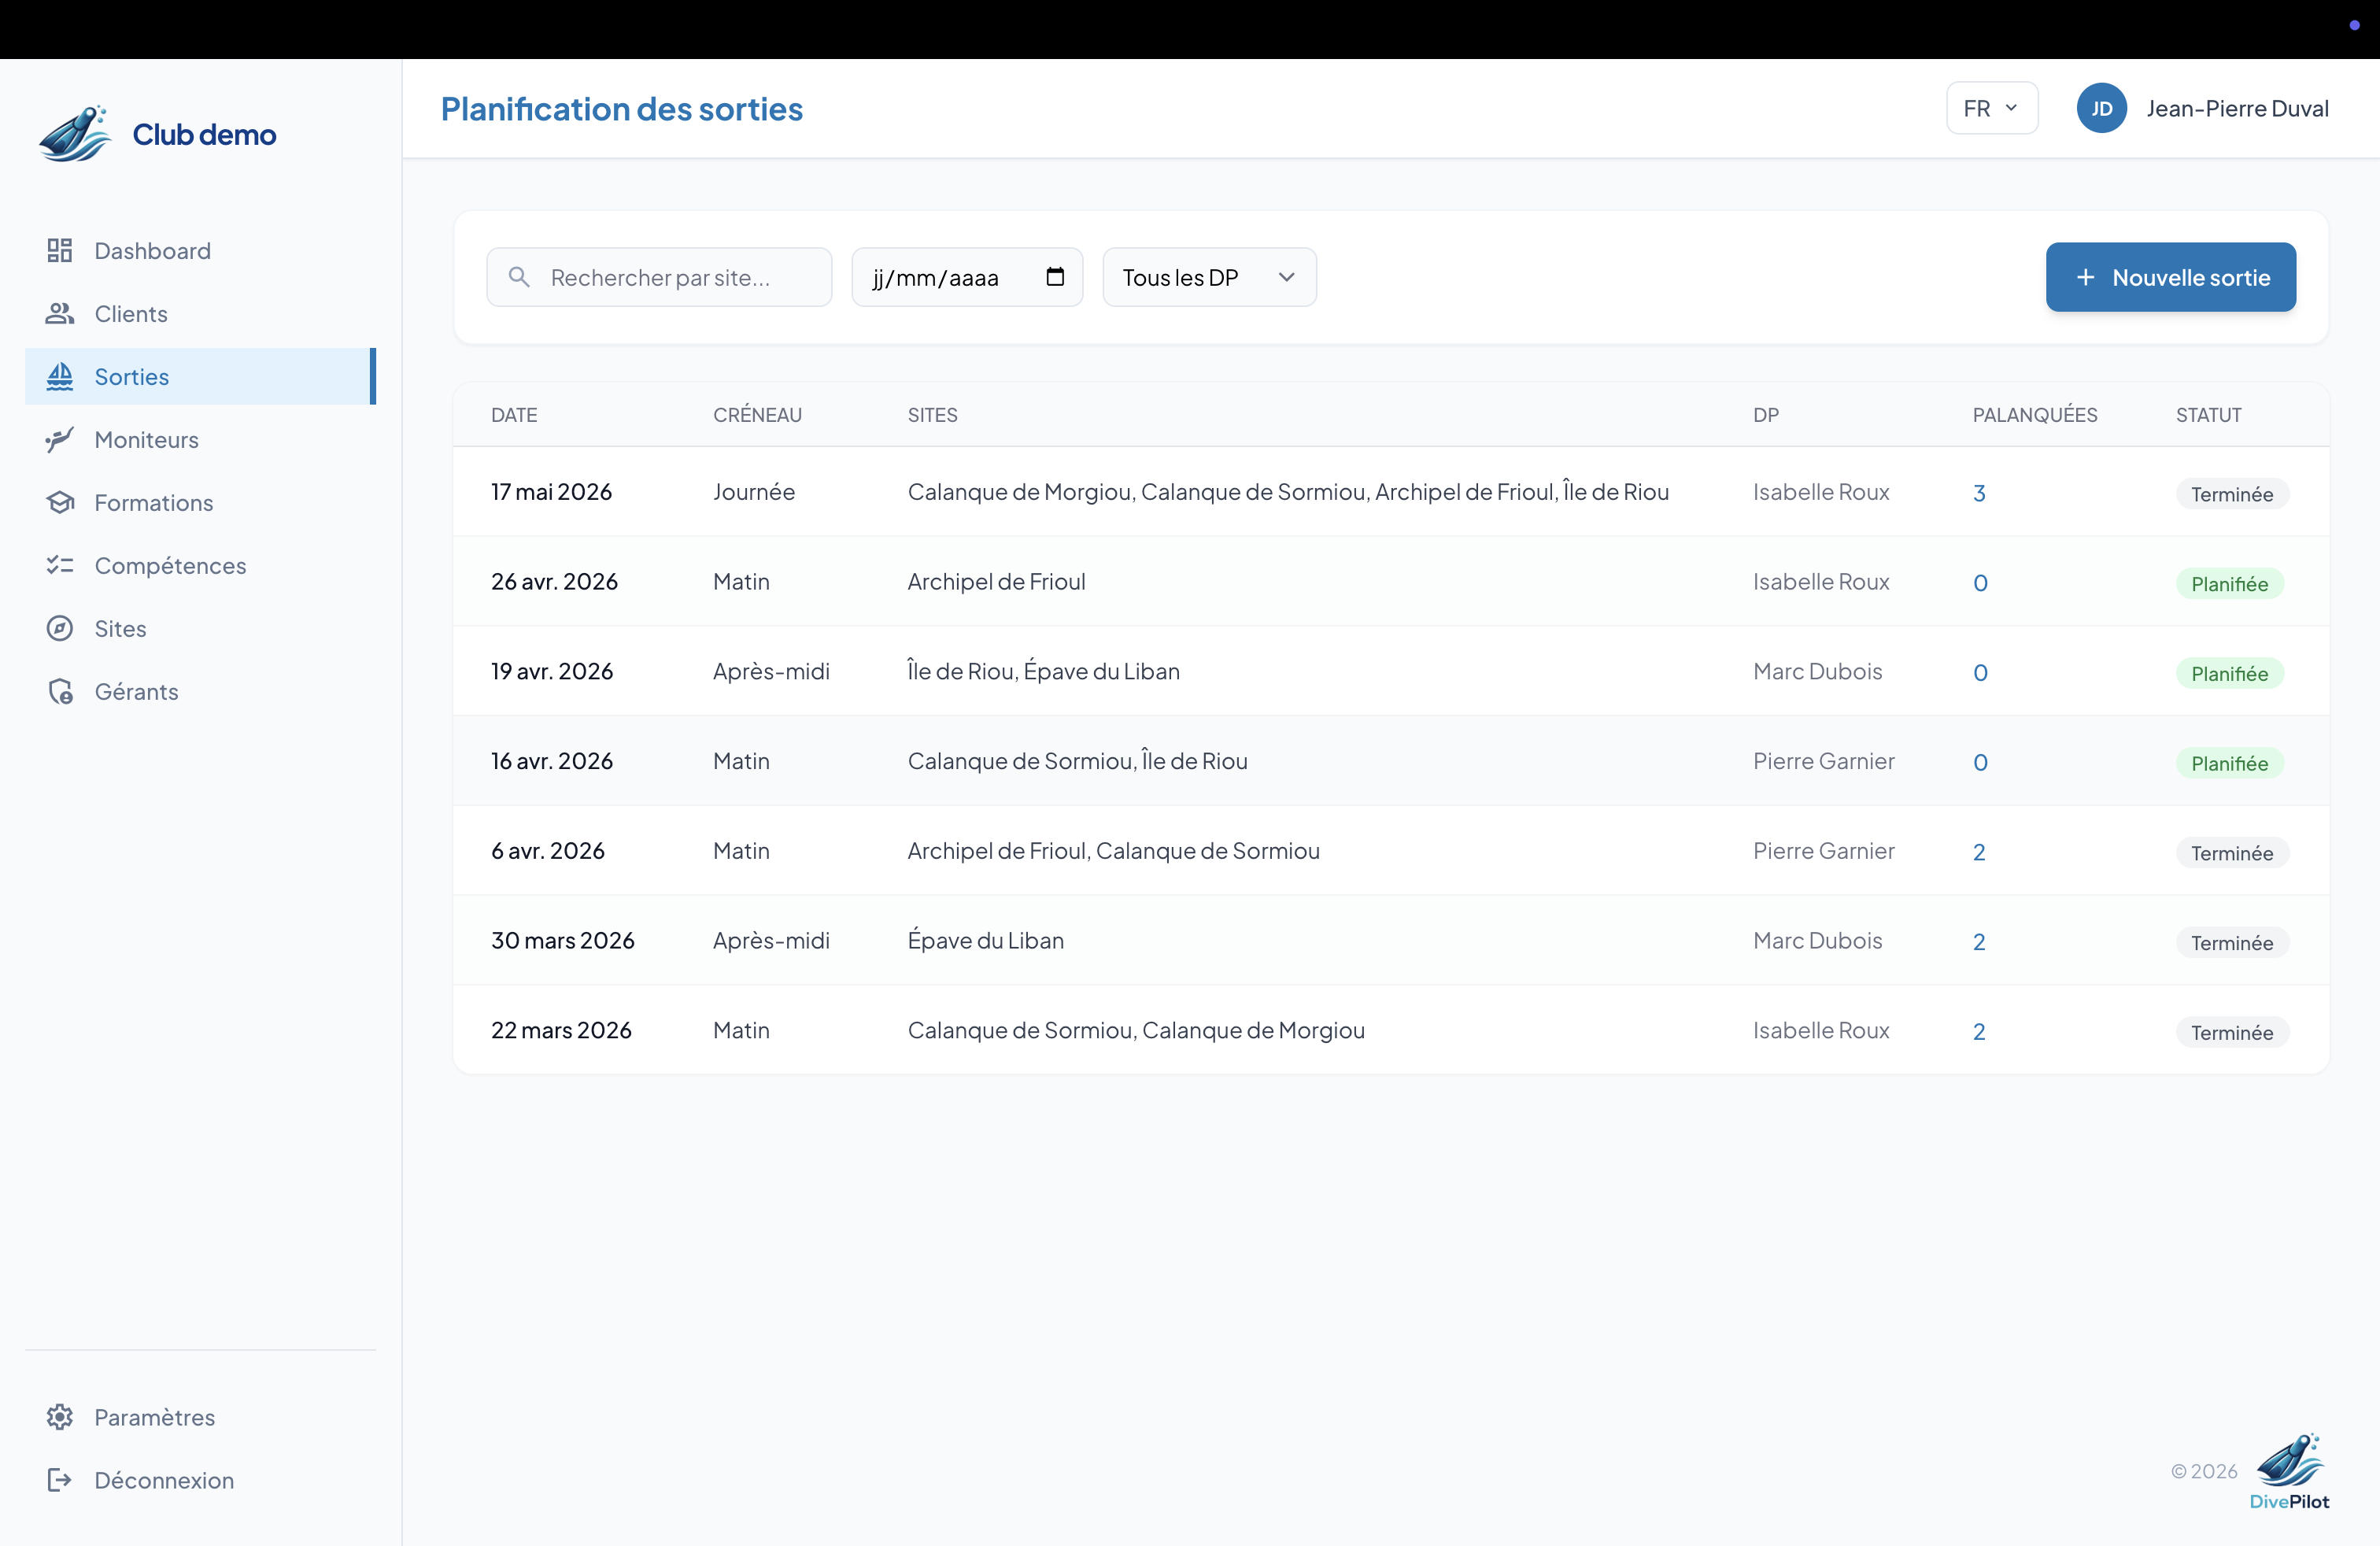This screenshot has height=1546, width=2380.
Task: Open palanquées count 3 for 17 mai
Action: 1979,493
